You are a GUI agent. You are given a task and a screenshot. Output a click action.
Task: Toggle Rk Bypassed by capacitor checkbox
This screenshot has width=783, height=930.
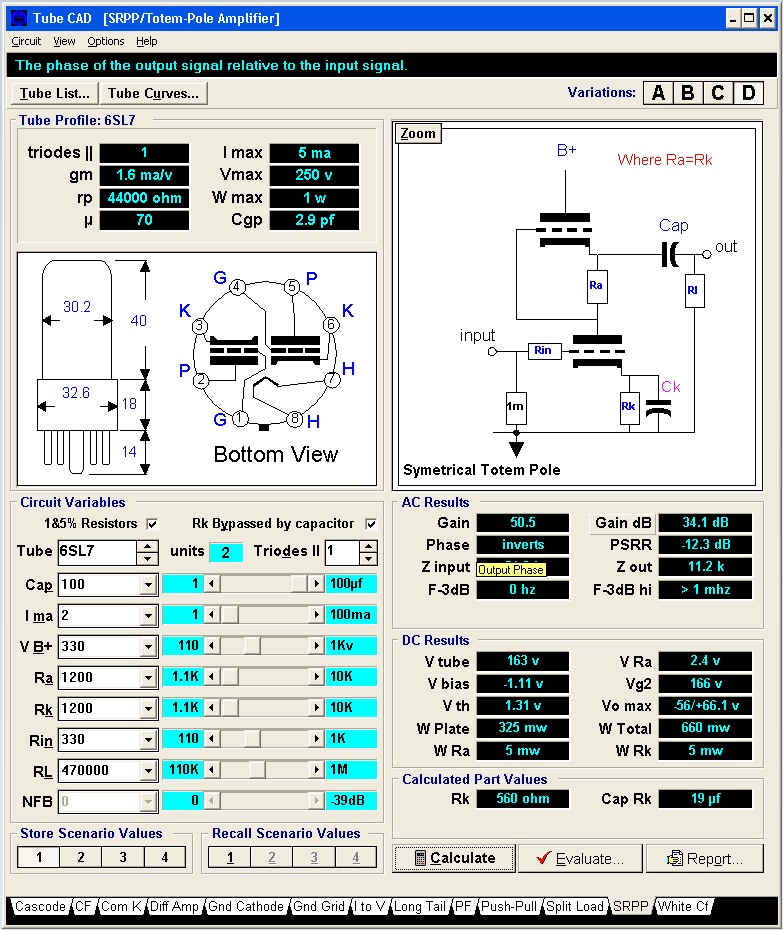[371, 524]
